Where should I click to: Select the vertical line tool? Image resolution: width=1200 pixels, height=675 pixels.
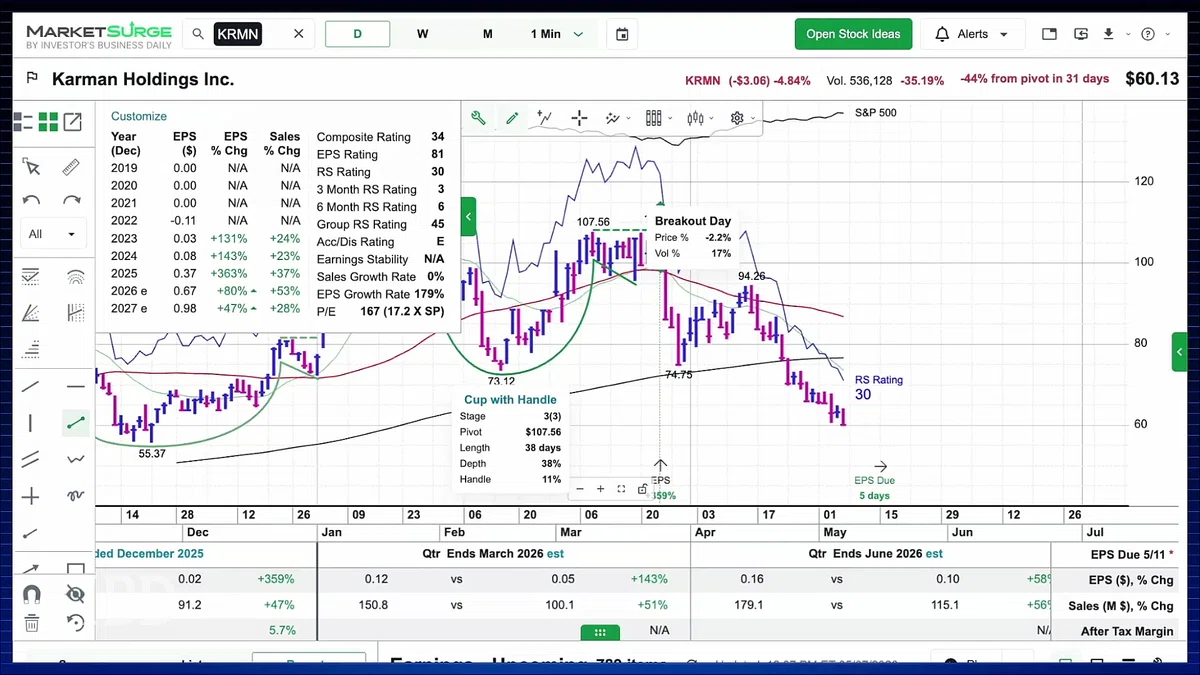point(31,423)
